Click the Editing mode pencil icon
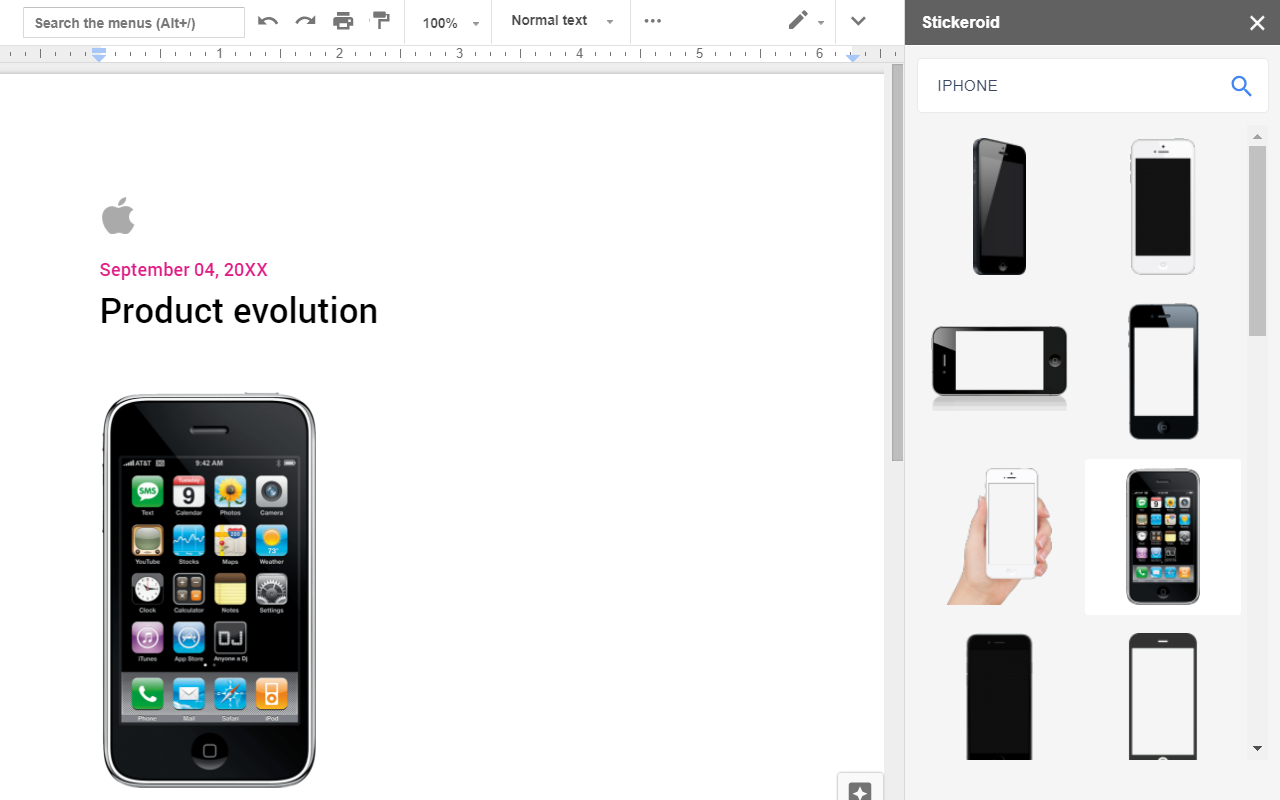 tap(797, 20)
